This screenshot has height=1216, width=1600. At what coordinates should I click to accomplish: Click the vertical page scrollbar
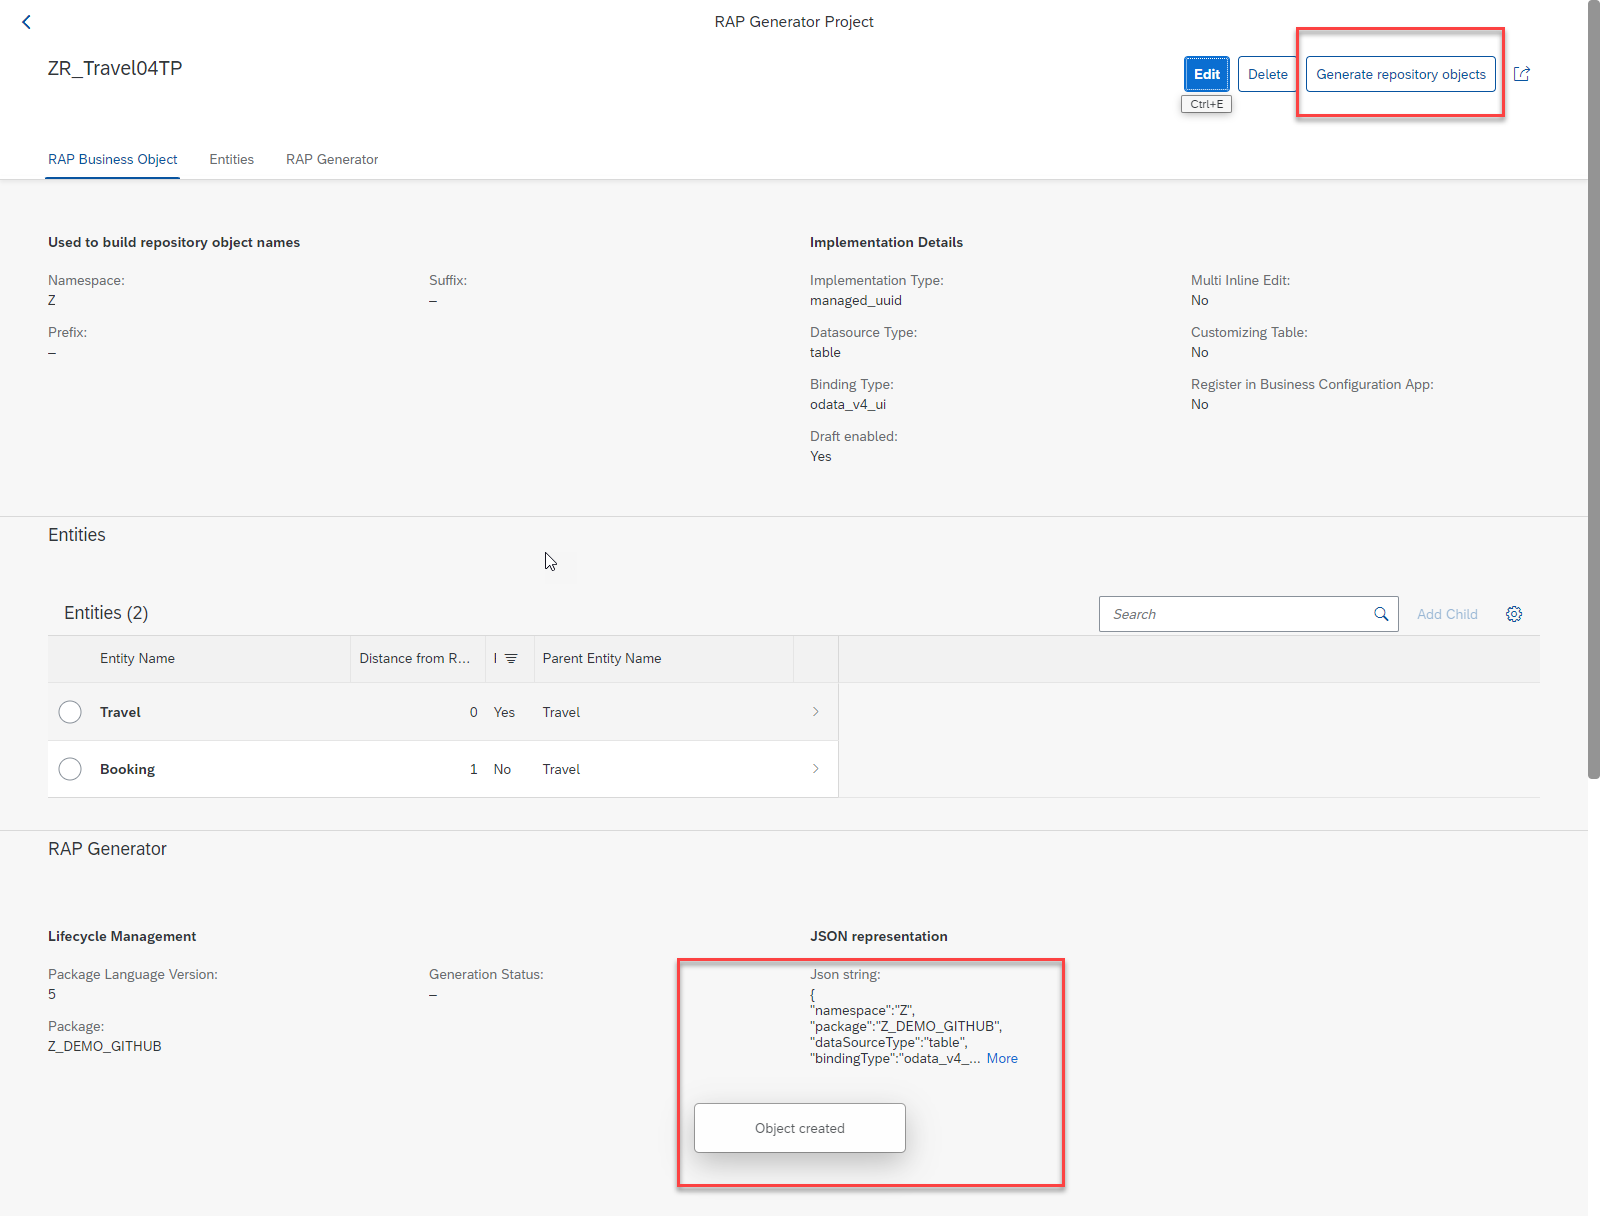(1593, 400)
